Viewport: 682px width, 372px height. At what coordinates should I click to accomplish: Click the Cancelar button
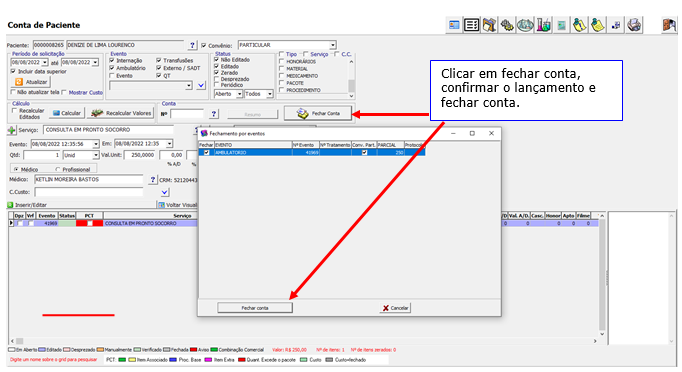click(395, 308)
